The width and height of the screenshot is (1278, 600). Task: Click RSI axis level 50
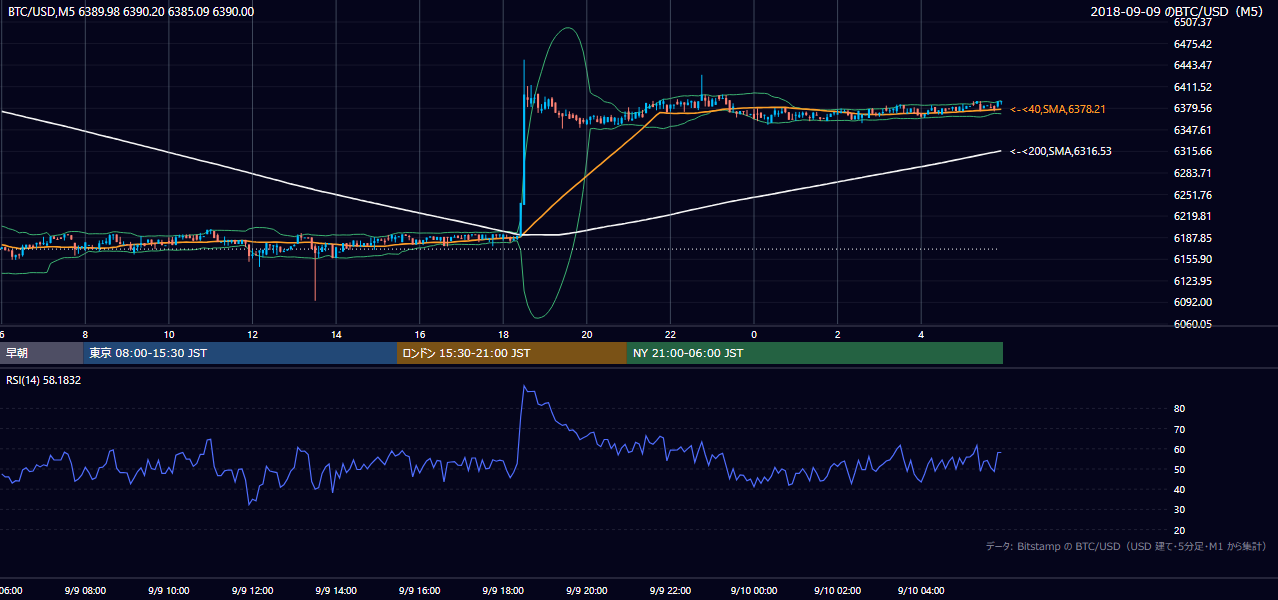[1180, 469]
